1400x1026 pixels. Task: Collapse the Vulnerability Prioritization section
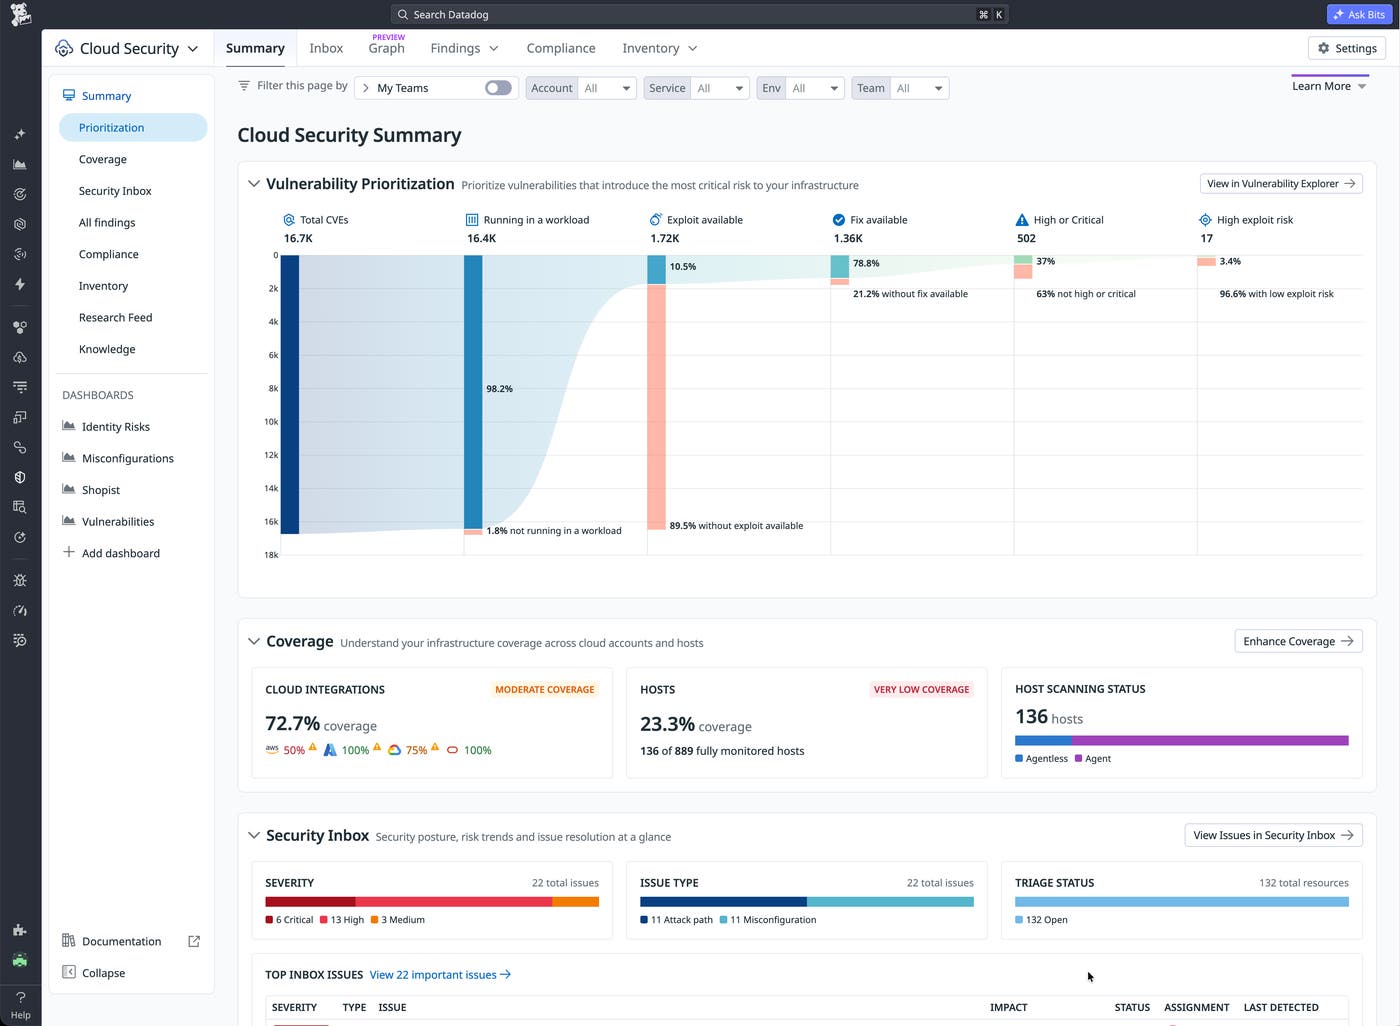(x=254, y=184)
